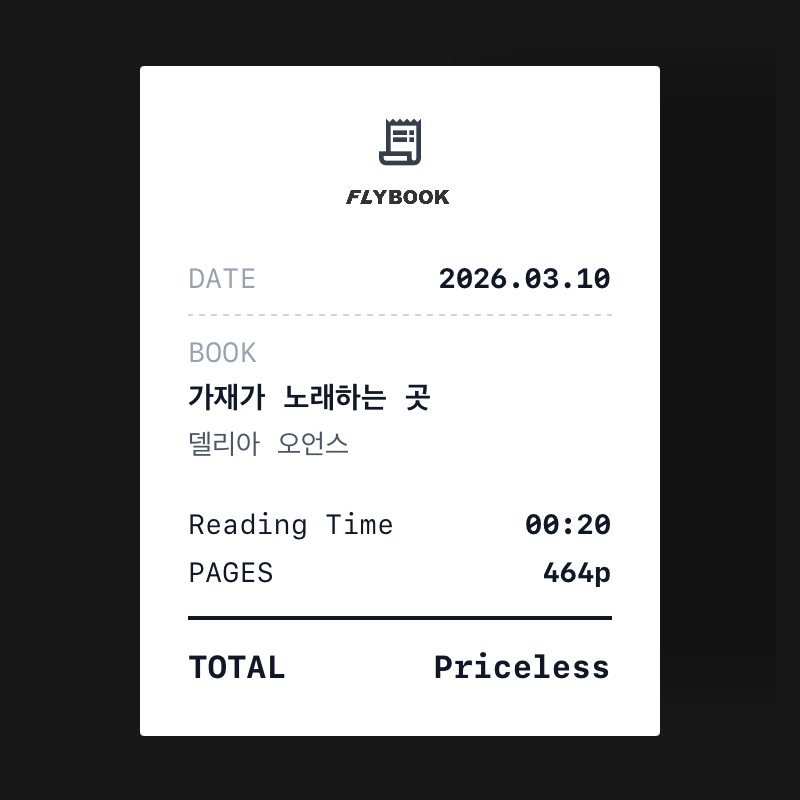Click the dark background left of the card

click(70, 400)
